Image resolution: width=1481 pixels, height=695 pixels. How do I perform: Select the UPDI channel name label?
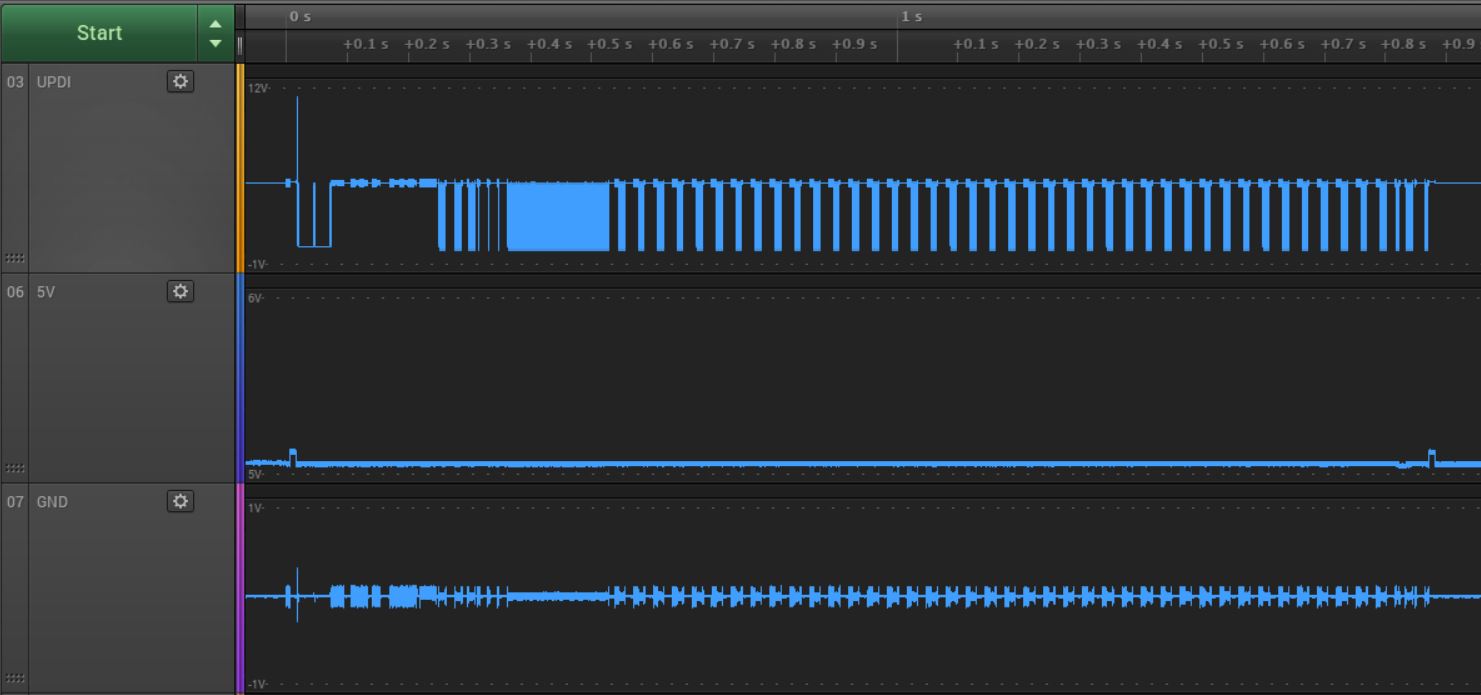[52, 81]
